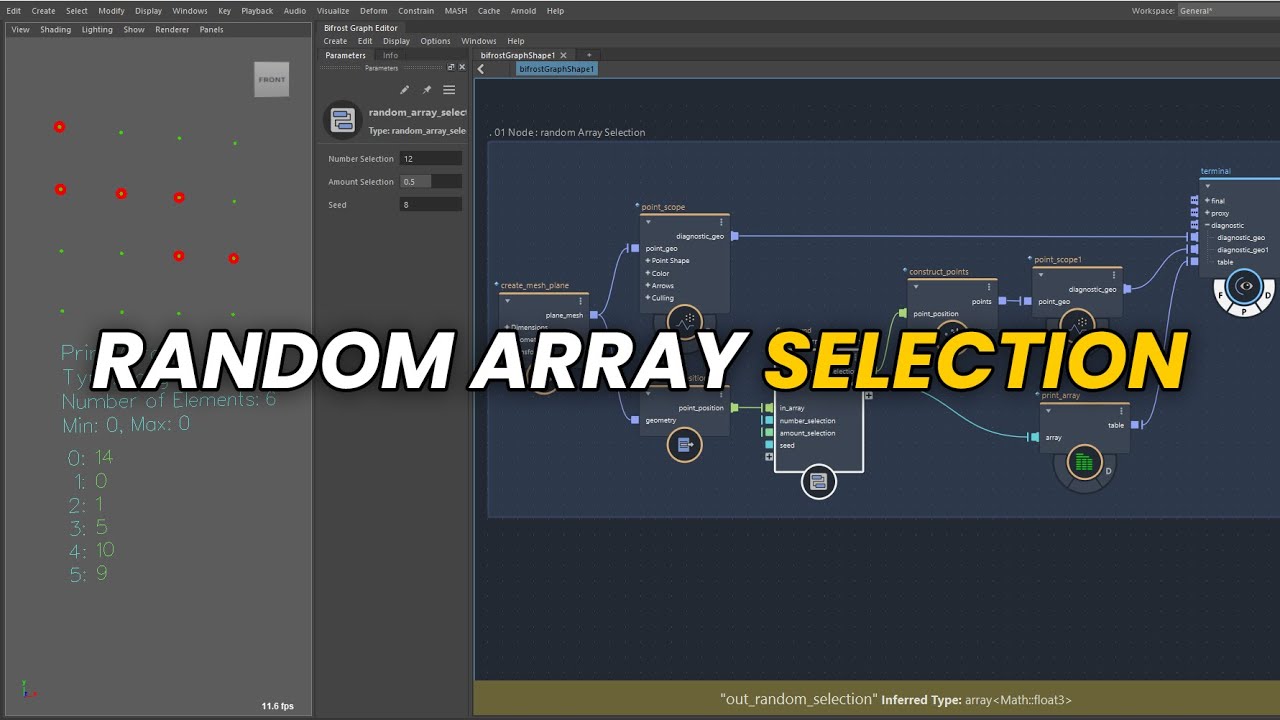1280x720 pixels.
Task: Close the bifrostGraphShape1 tab
Action: click(564, 55)
